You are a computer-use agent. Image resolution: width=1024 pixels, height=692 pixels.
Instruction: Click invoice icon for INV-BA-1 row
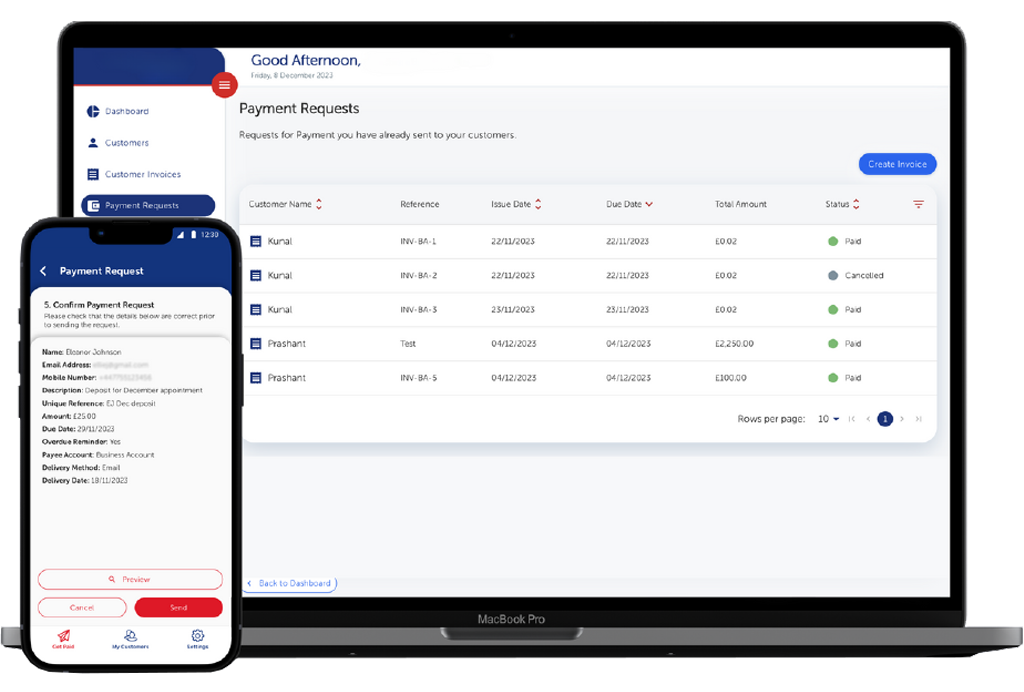pyautogui.click(x=255, y=242)
